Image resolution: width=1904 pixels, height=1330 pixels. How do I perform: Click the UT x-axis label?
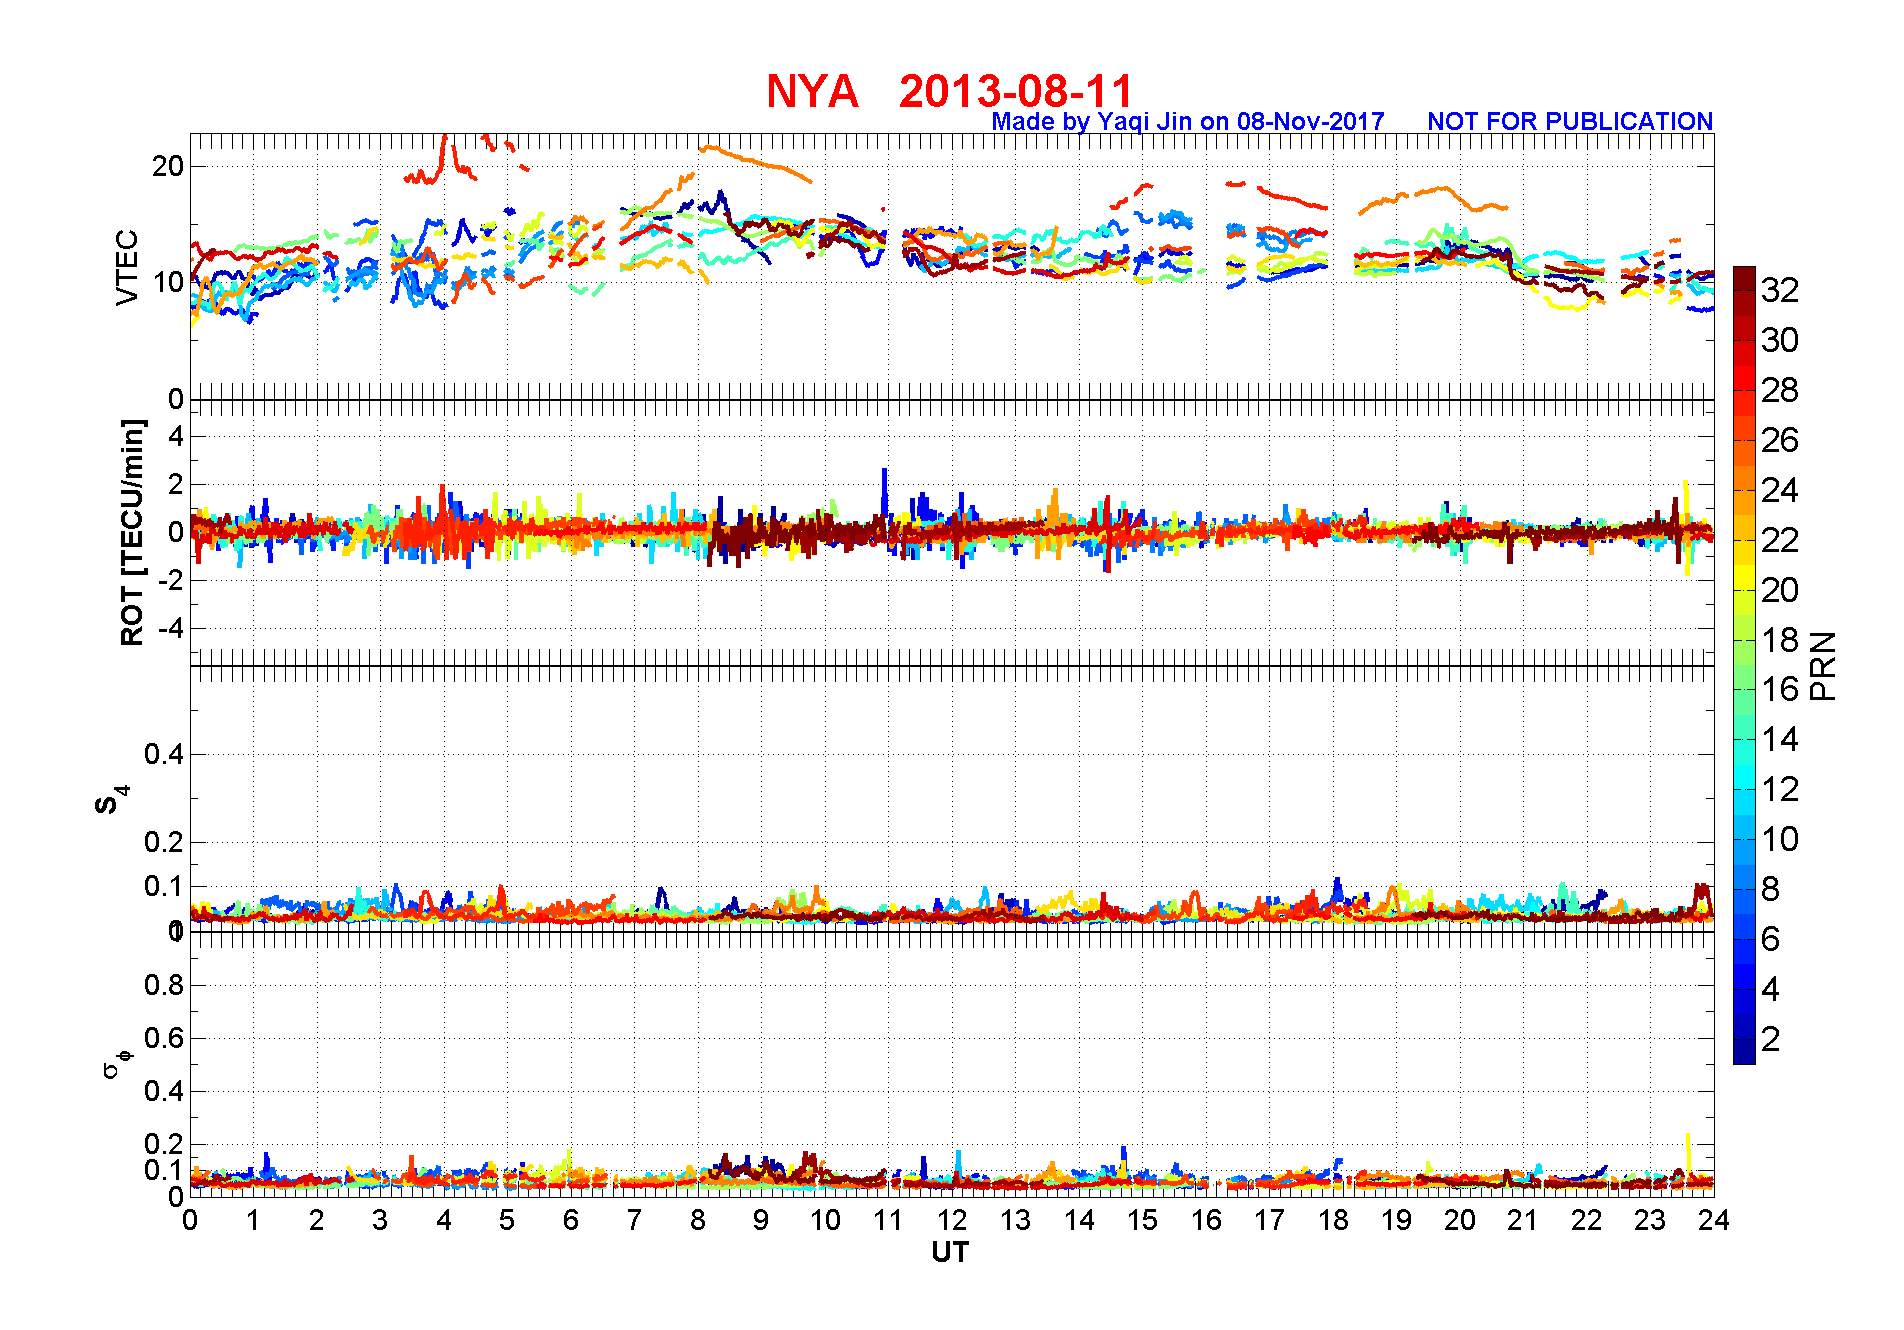coord(950,1252)
